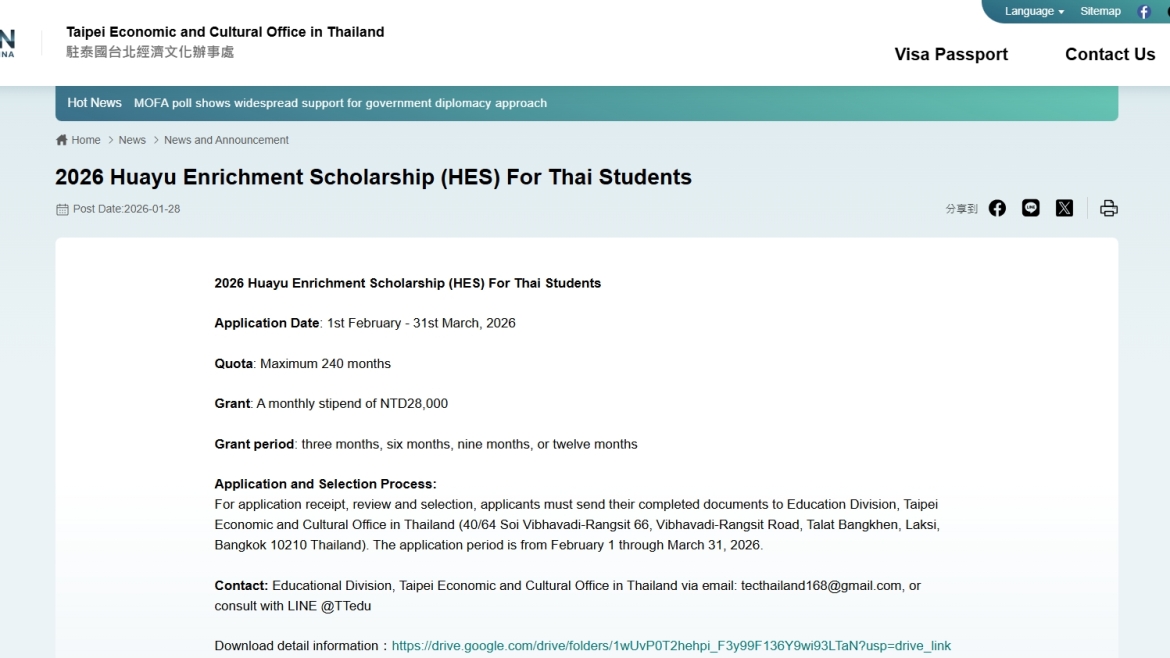Click the office logo at top left
The width and height of the screenshot is (1170, 658).
click(8, 42)
